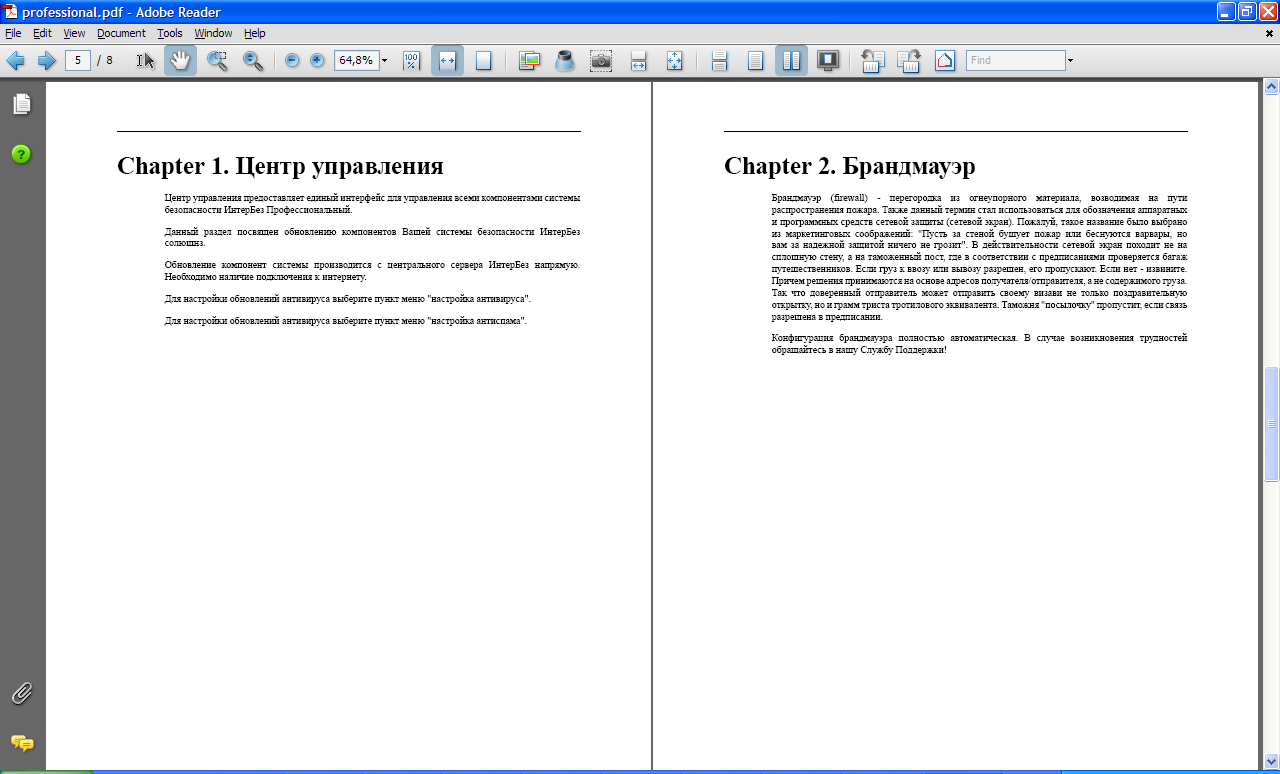Click the vertical scrollbar thumb

pyautogui.click(x=1271, y=424)
